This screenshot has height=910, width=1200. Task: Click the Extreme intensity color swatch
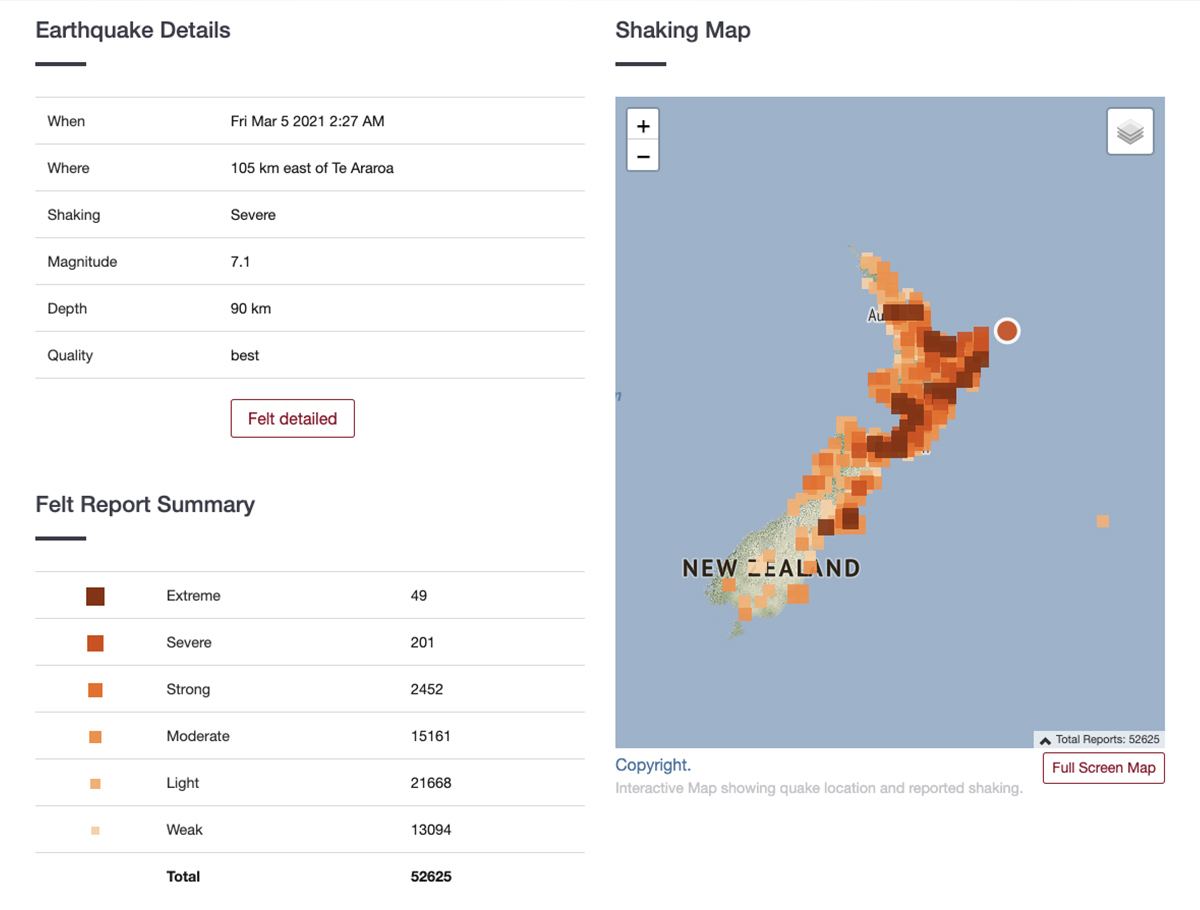point(95,596)
